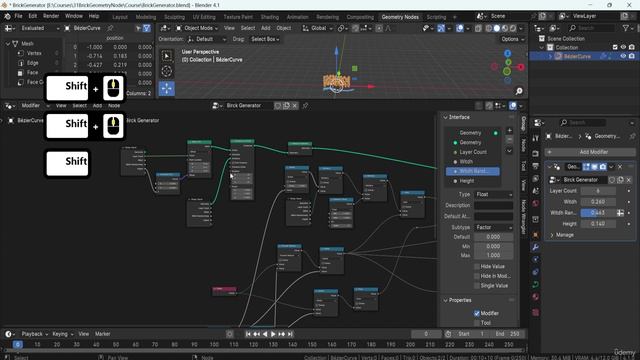
Task: Switch to rendered viewport shading
Action: [513, 28]
